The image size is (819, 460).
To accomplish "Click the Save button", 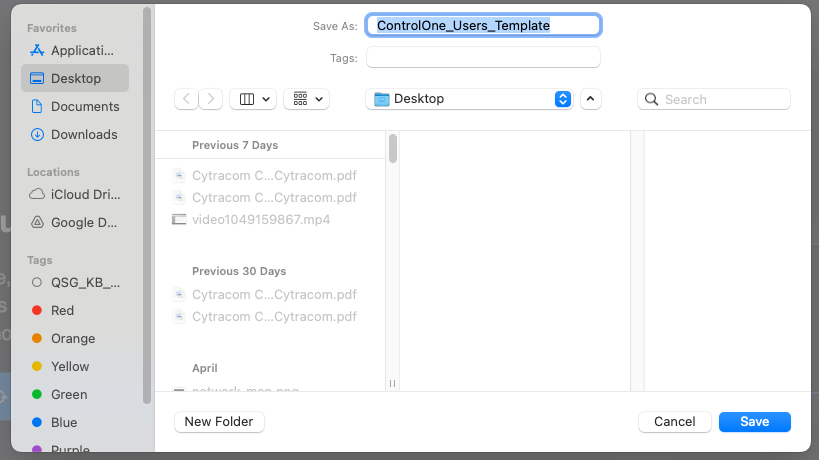I will tap(754, 422).
